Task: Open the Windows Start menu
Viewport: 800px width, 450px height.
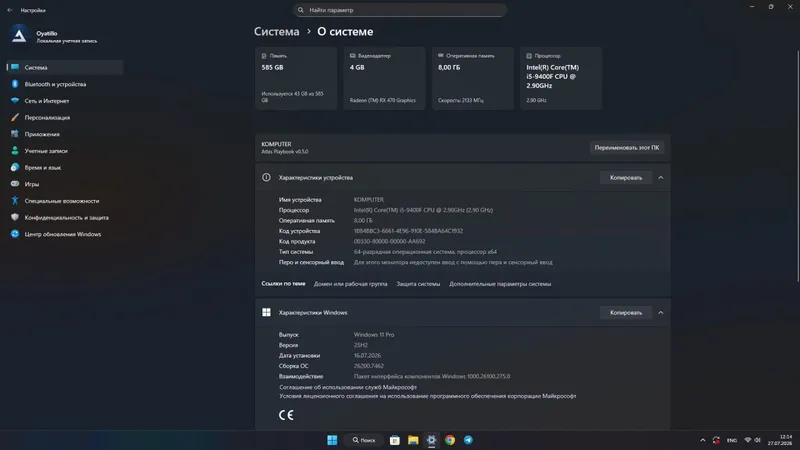Action: tap(332, 440)
